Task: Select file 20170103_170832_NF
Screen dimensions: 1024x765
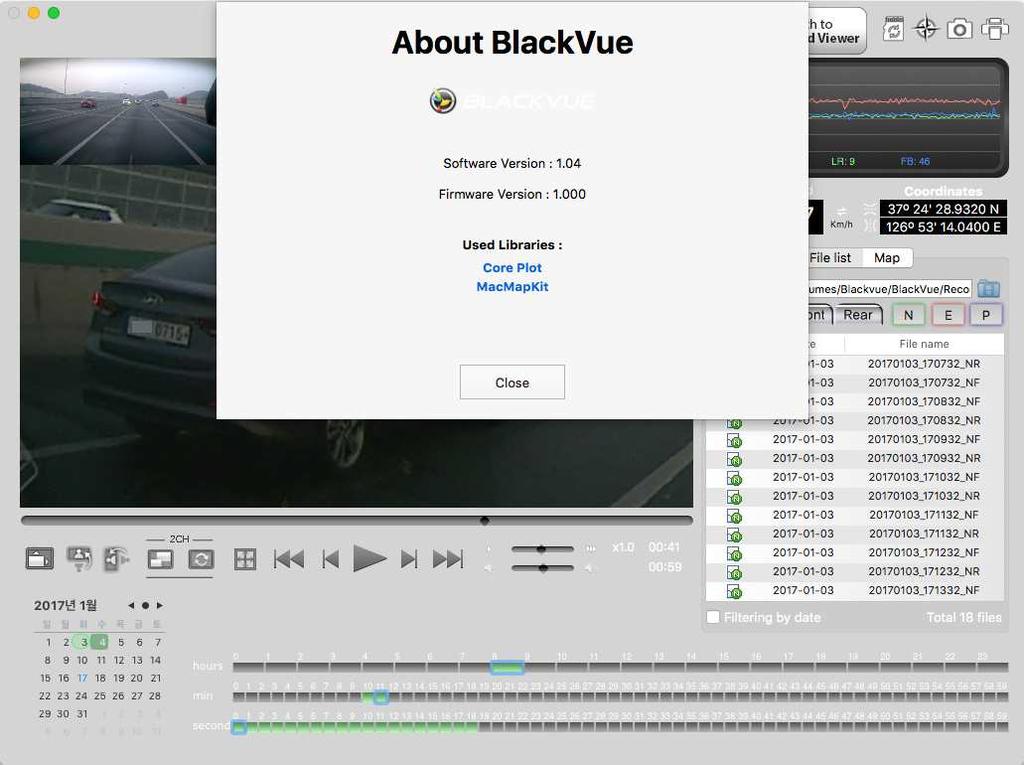Action: [x=924, y=401]
